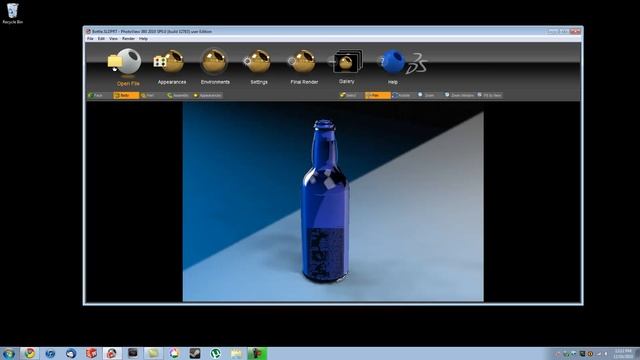Screen dimensions: 640x360
Task: Activate the Zoom view tool
Action: [428, 96]
